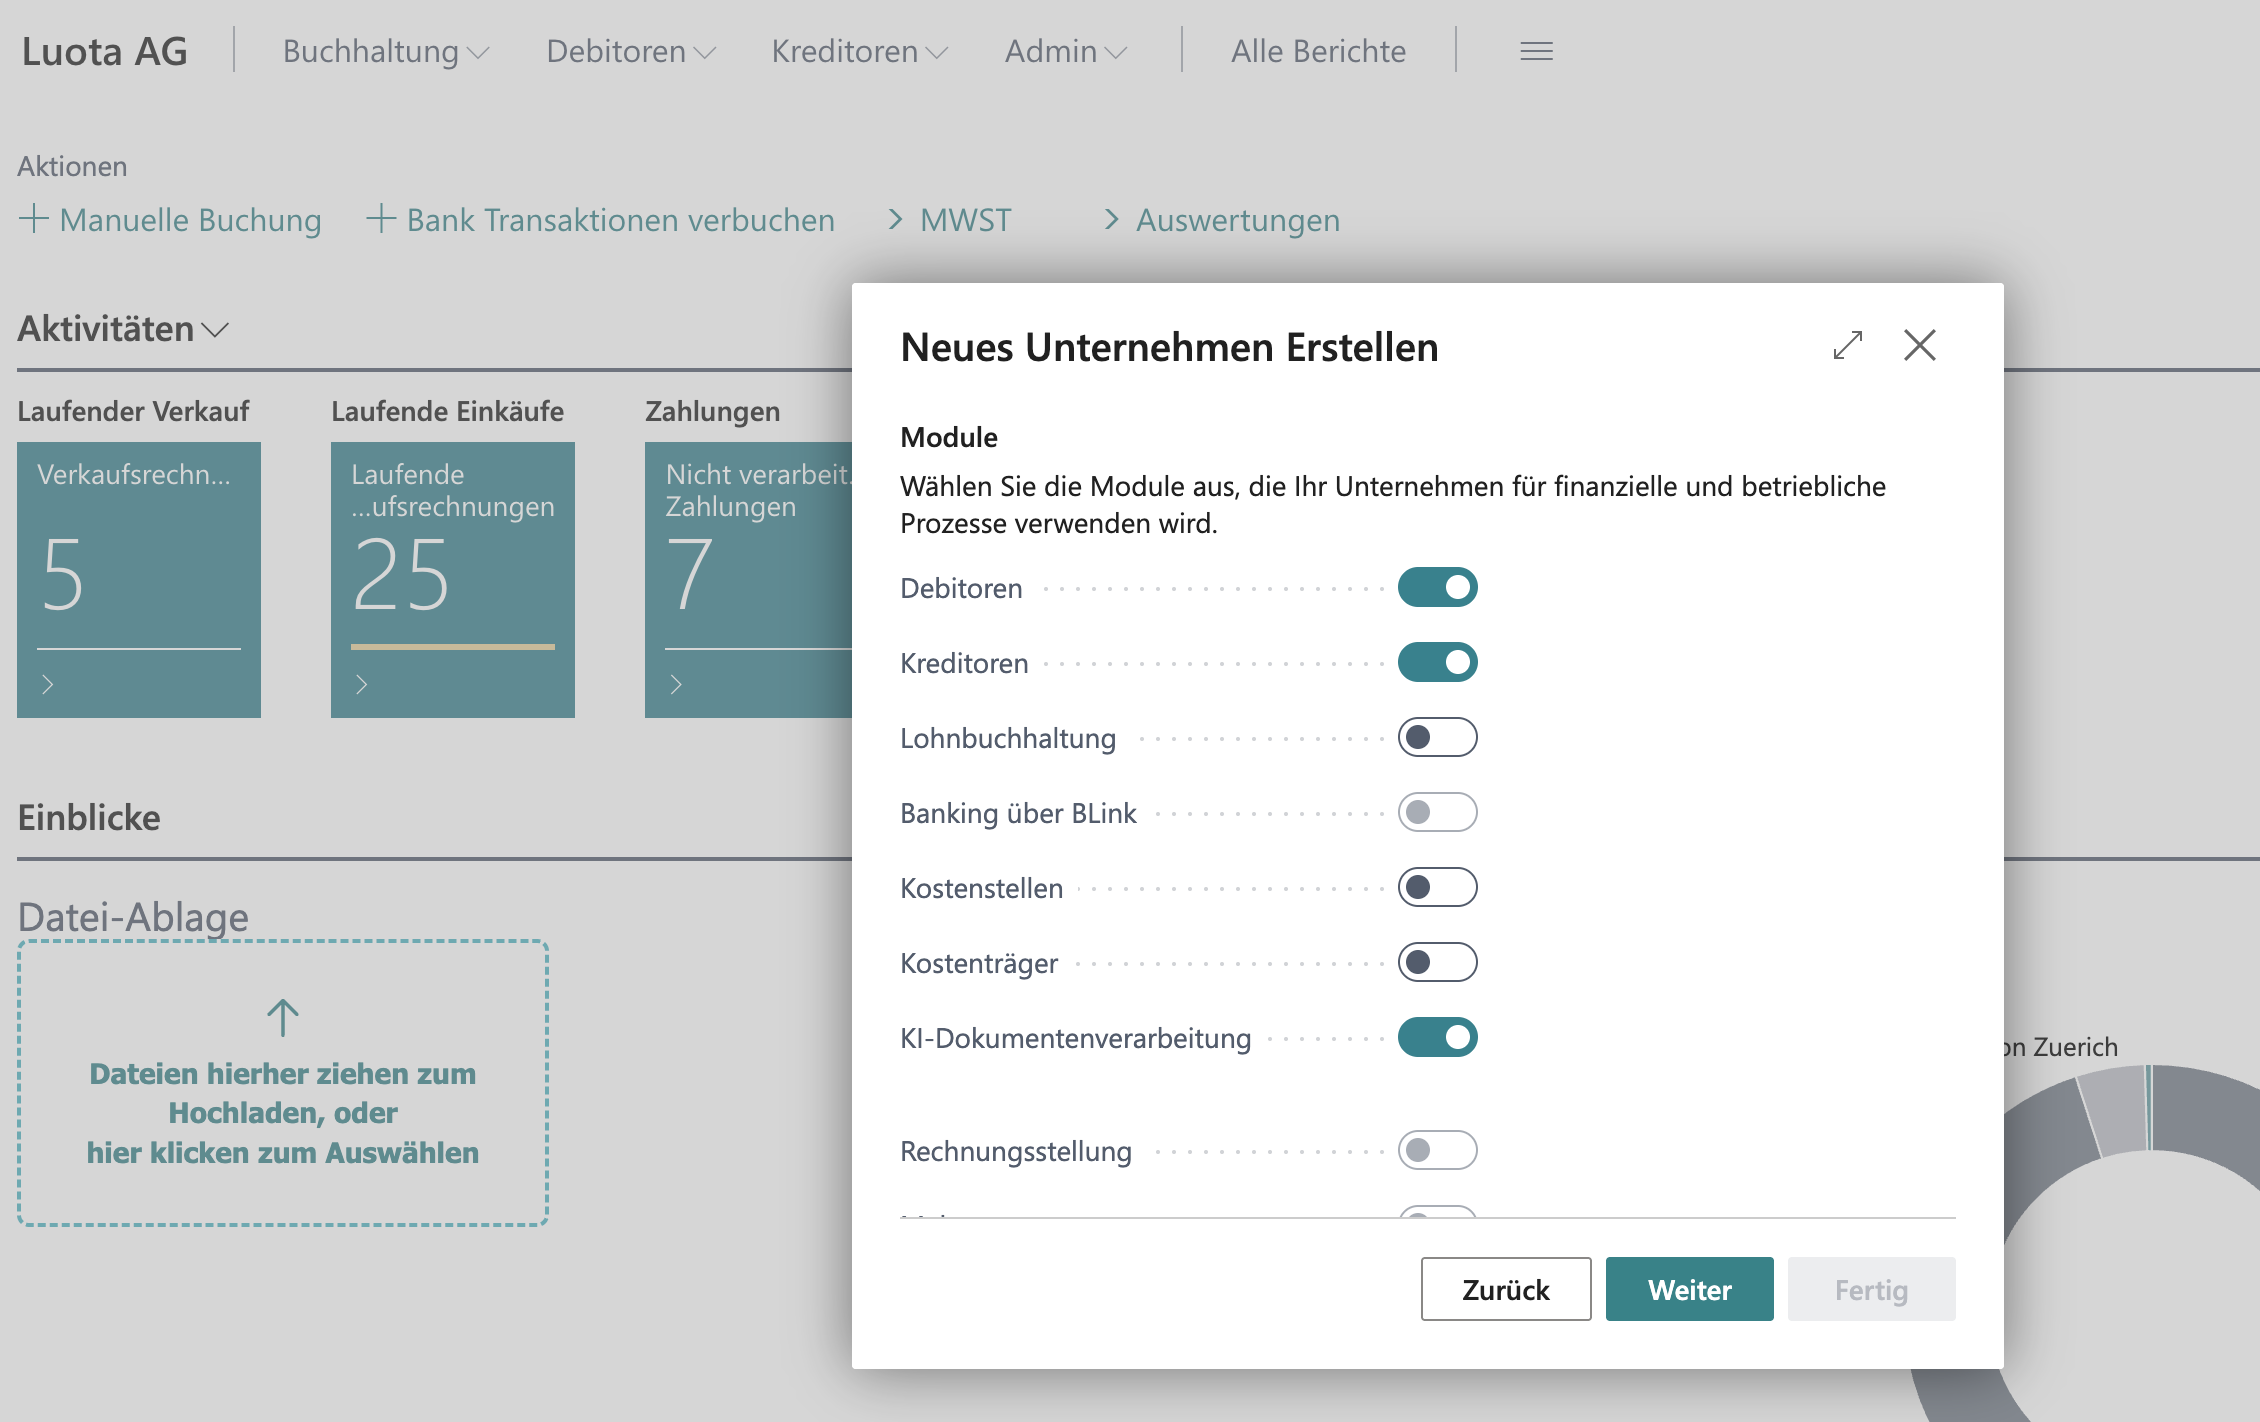Click the Module heading in the dialog
This screenshot has height=1422, width=2260.
tap(949, 437)
